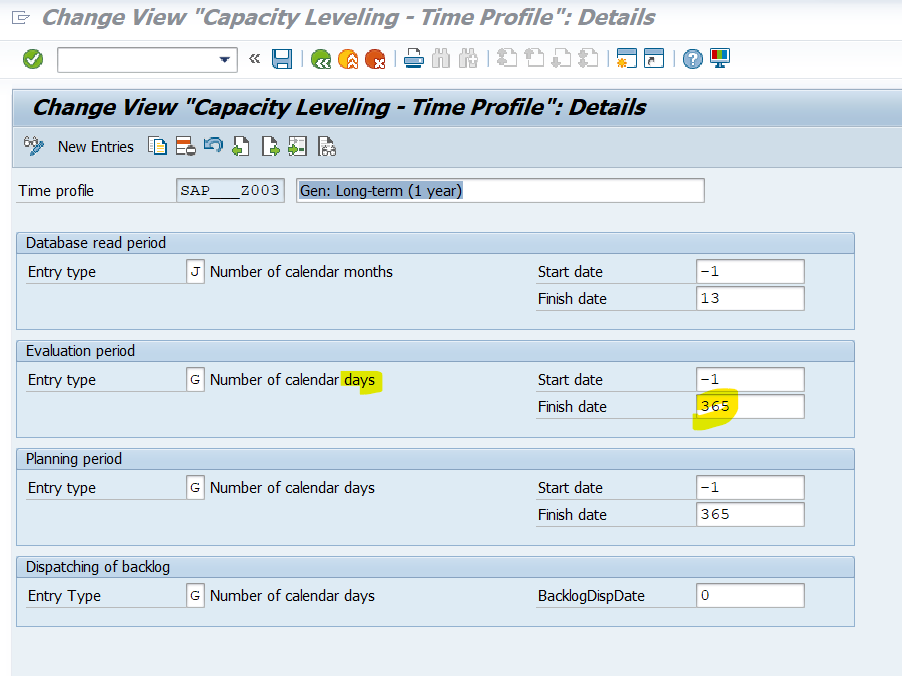Viewport: 902px width, 676px height.
Task: Print with the printer icon
Action: [x=414, y=59]
